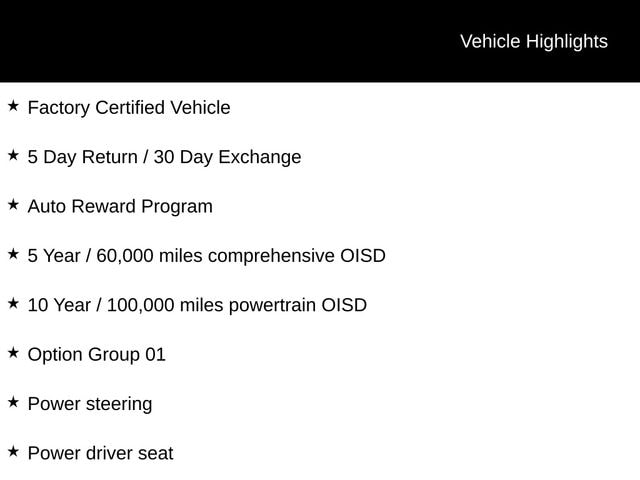Select 5 Year / 60,000 miles comprehensive line

207,256
